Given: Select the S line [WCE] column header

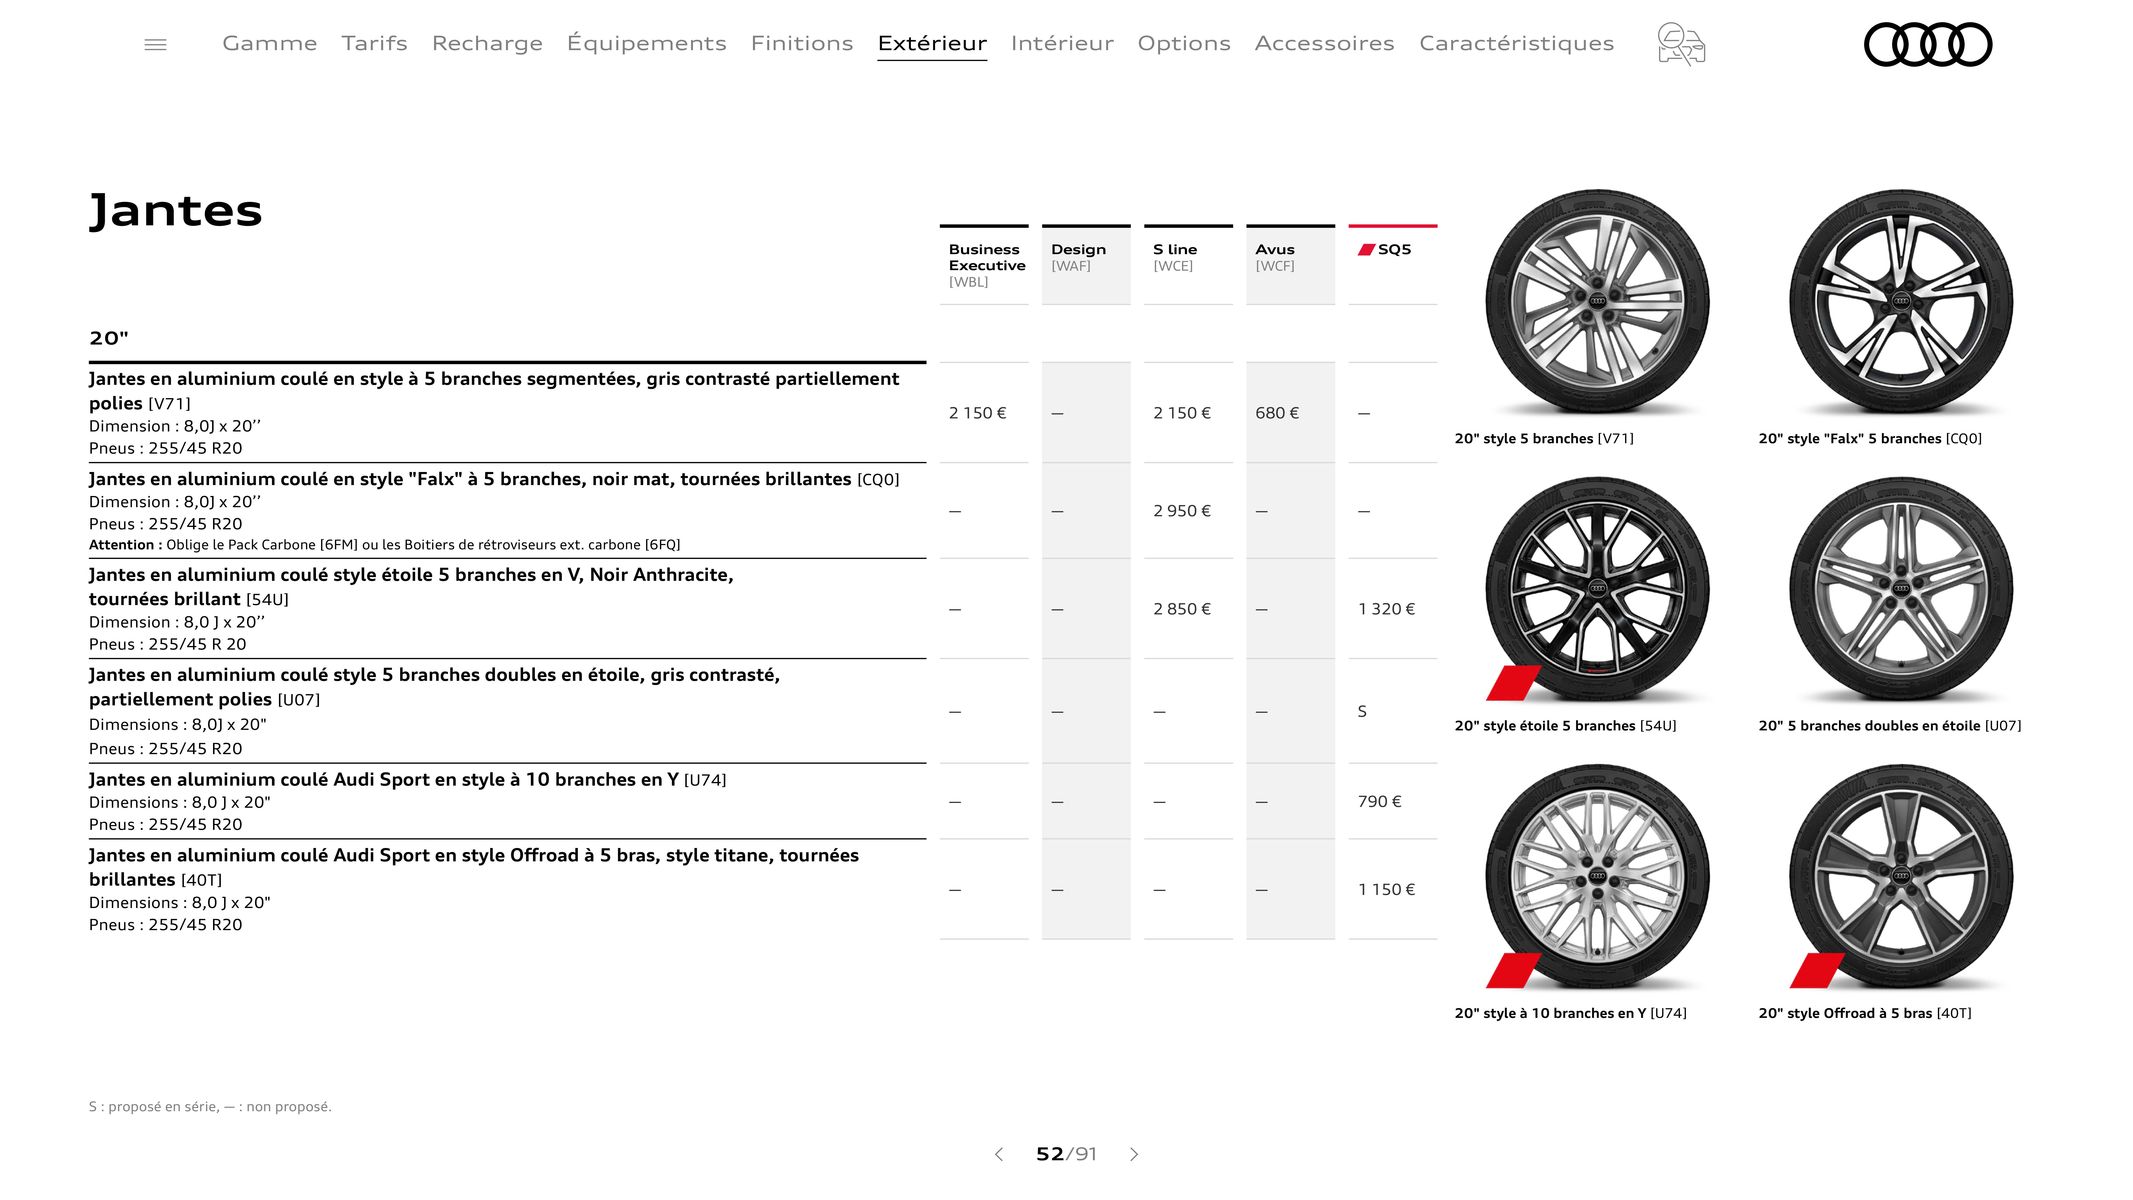Looking at the screenshot, I should [x=1188, y=265].
